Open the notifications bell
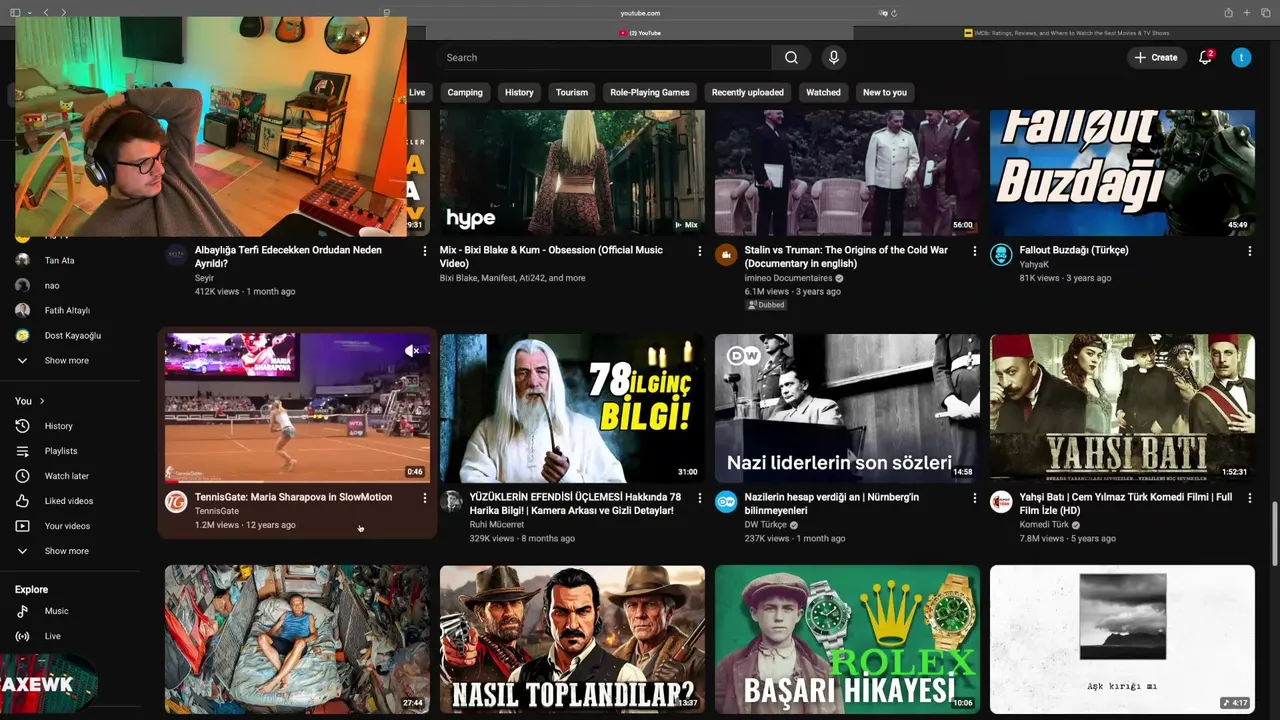This screenshot has width=1280, height=720. [x=1205, y=57]
